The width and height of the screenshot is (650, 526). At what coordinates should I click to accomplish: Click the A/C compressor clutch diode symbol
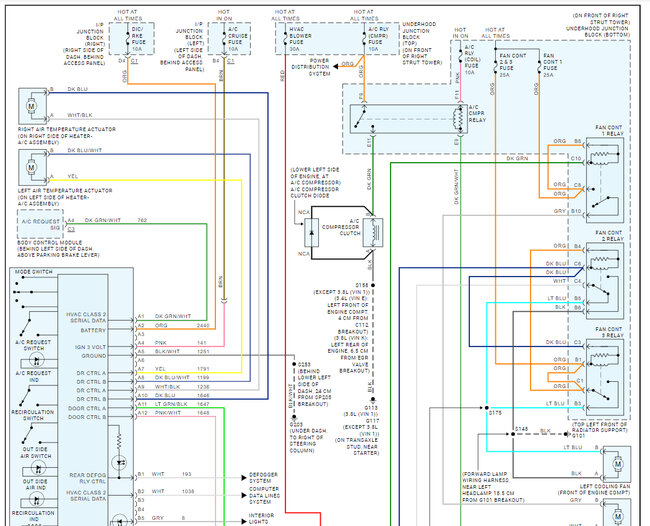click(x=312, y=232)
